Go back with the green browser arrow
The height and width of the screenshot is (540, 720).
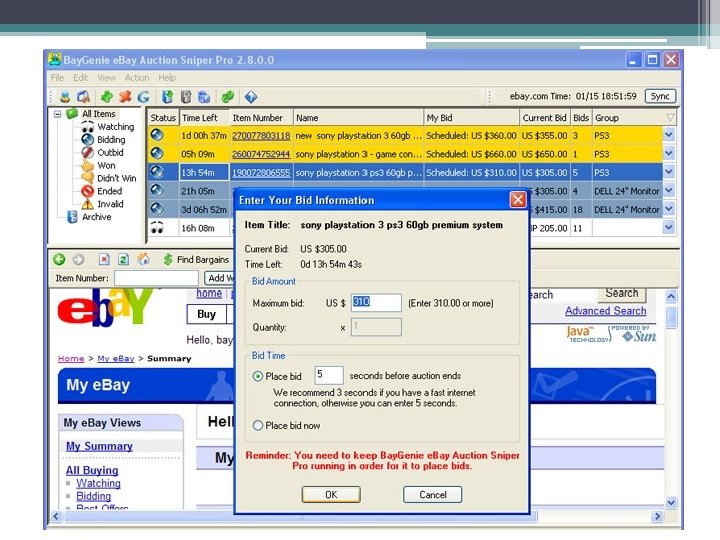[59, 259]
